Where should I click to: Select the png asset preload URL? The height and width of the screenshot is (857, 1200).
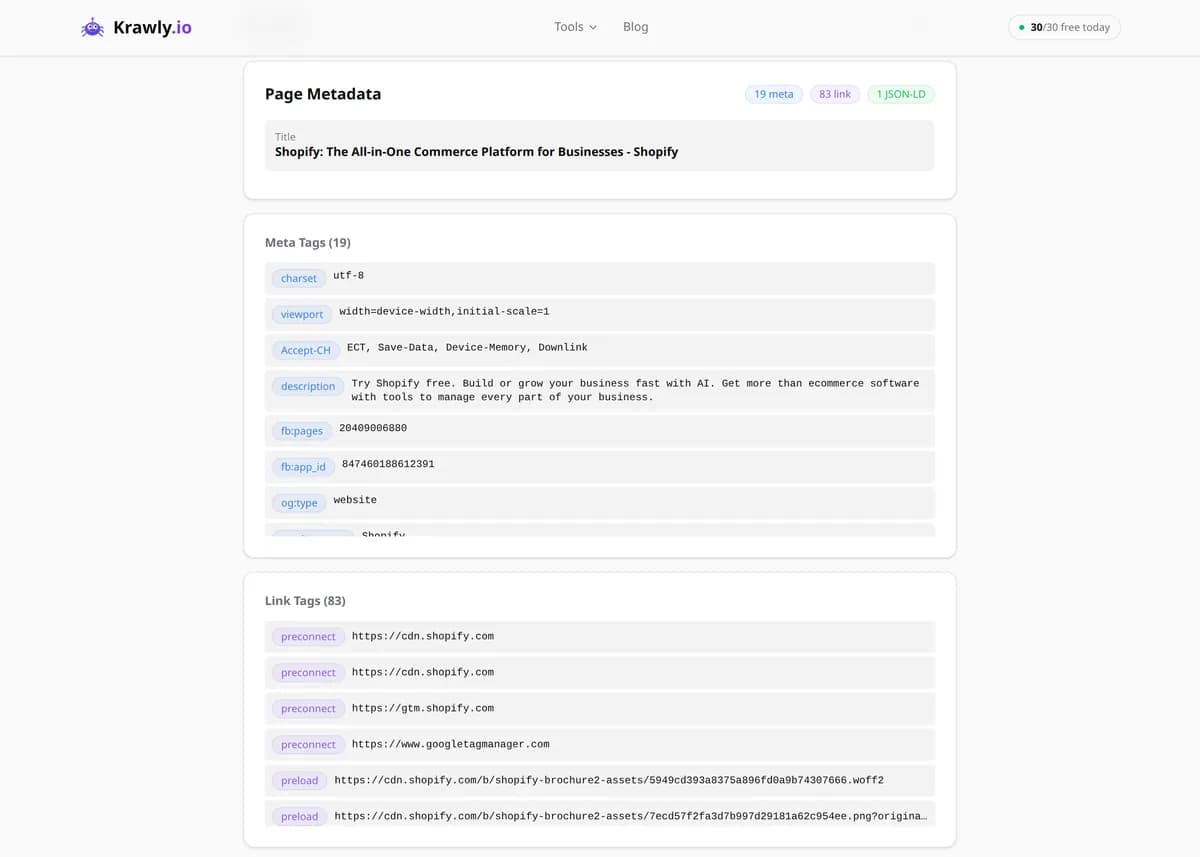(x=631, y=816)
